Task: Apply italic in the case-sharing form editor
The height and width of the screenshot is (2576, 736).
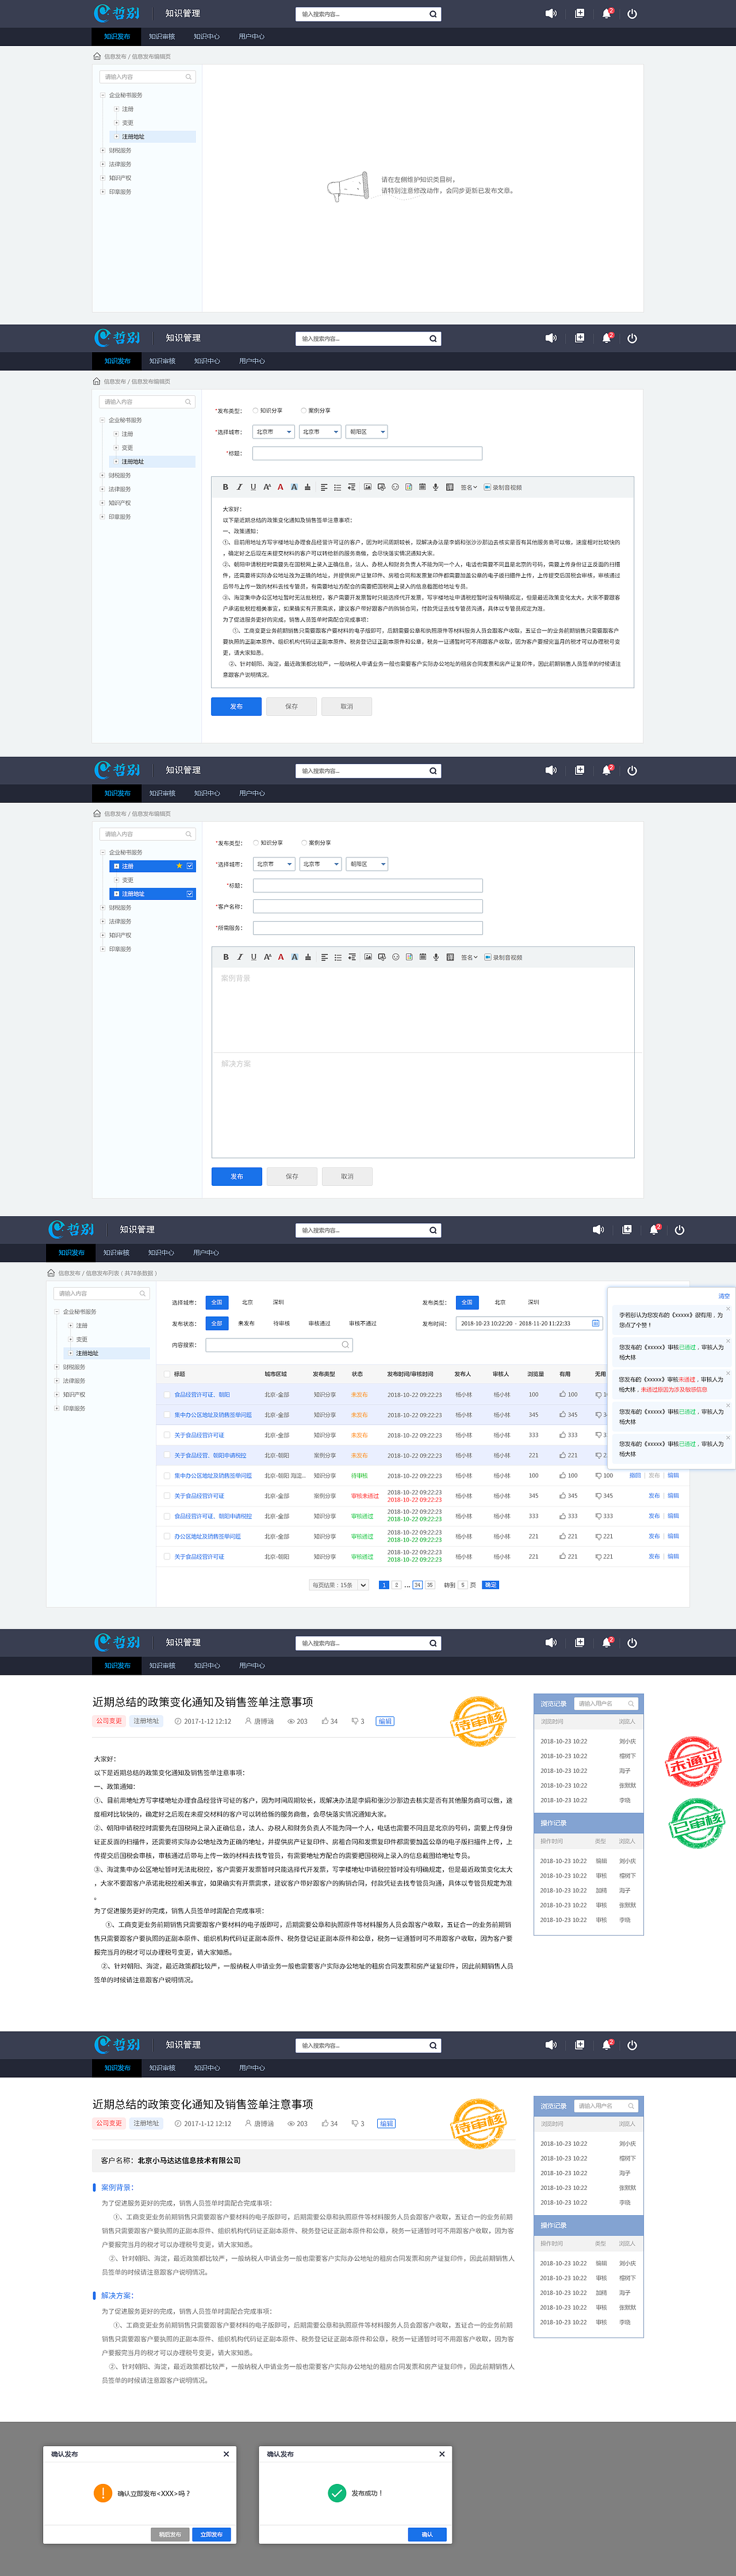Action: coord(239,957)
